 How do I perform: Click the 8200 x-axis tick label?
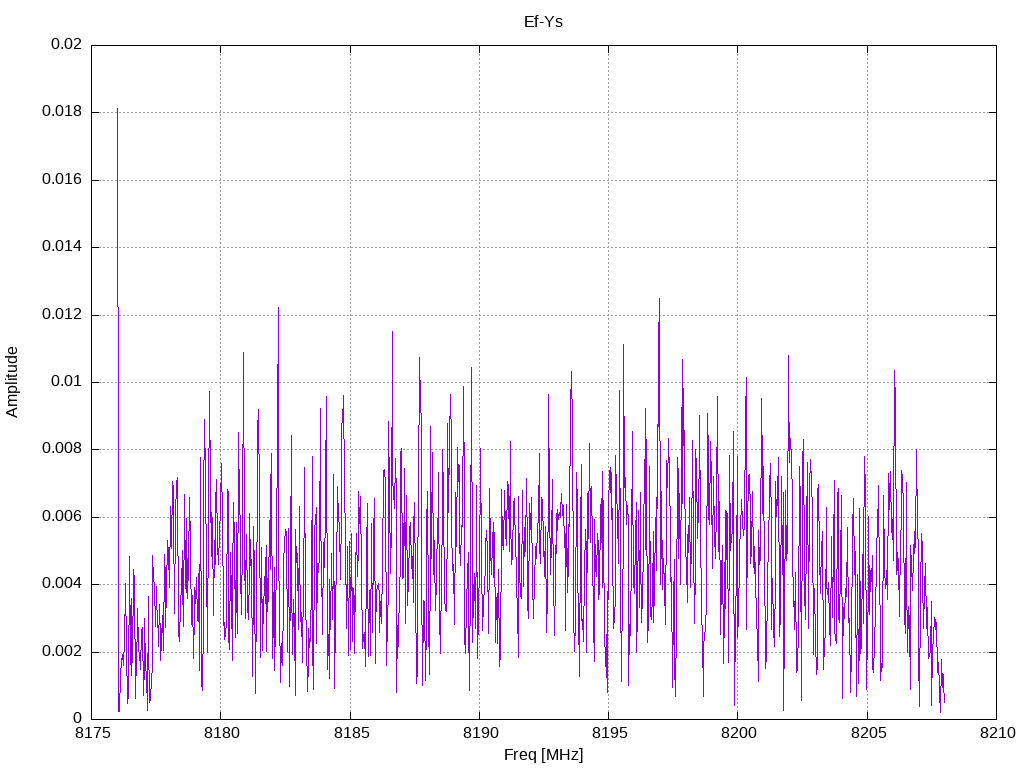click(739, 733)
